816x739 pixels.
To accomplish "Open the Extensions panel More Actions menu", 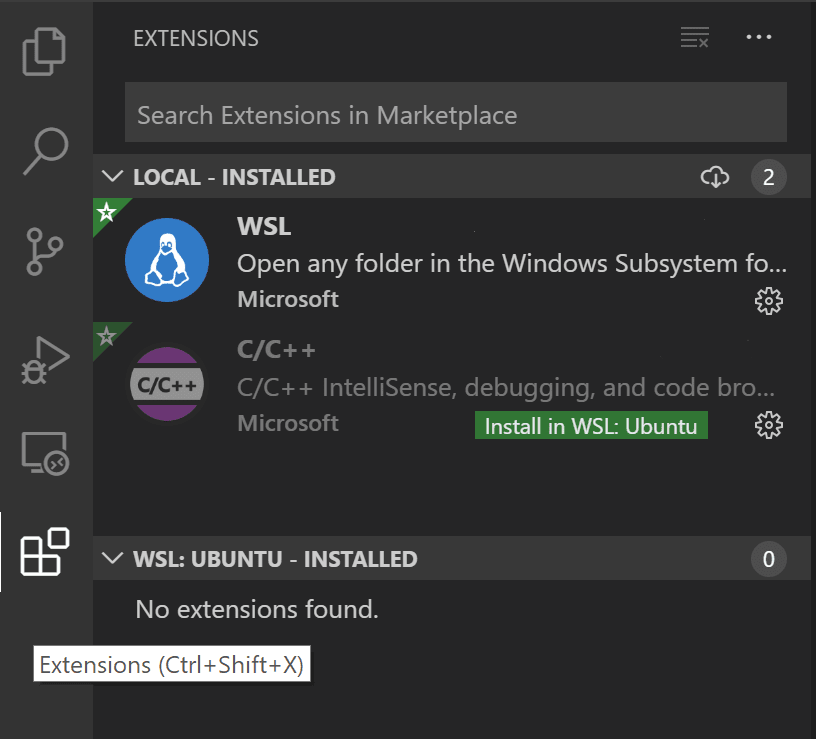I will [759, 37].
